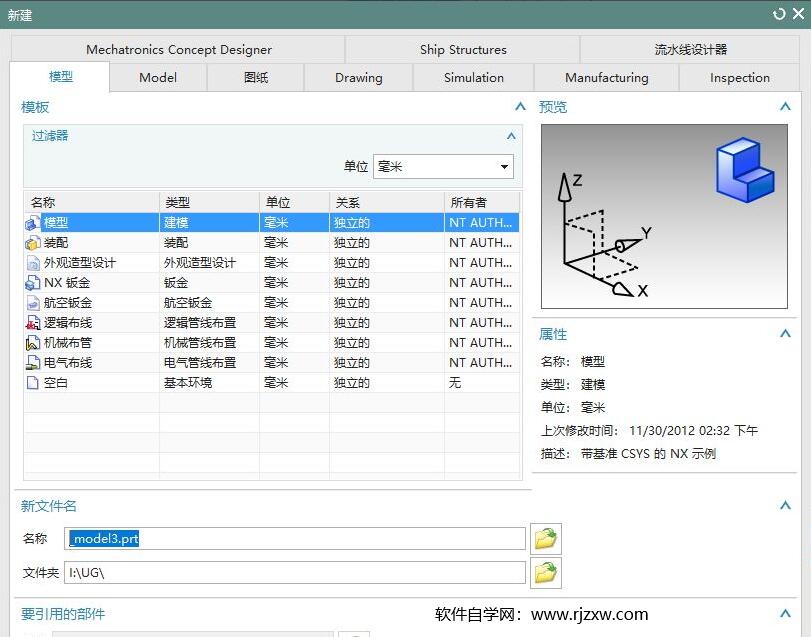The width and height of the screenshot is (811, 637).
Task: Switch to the Model tab
Action: point(158,78)
